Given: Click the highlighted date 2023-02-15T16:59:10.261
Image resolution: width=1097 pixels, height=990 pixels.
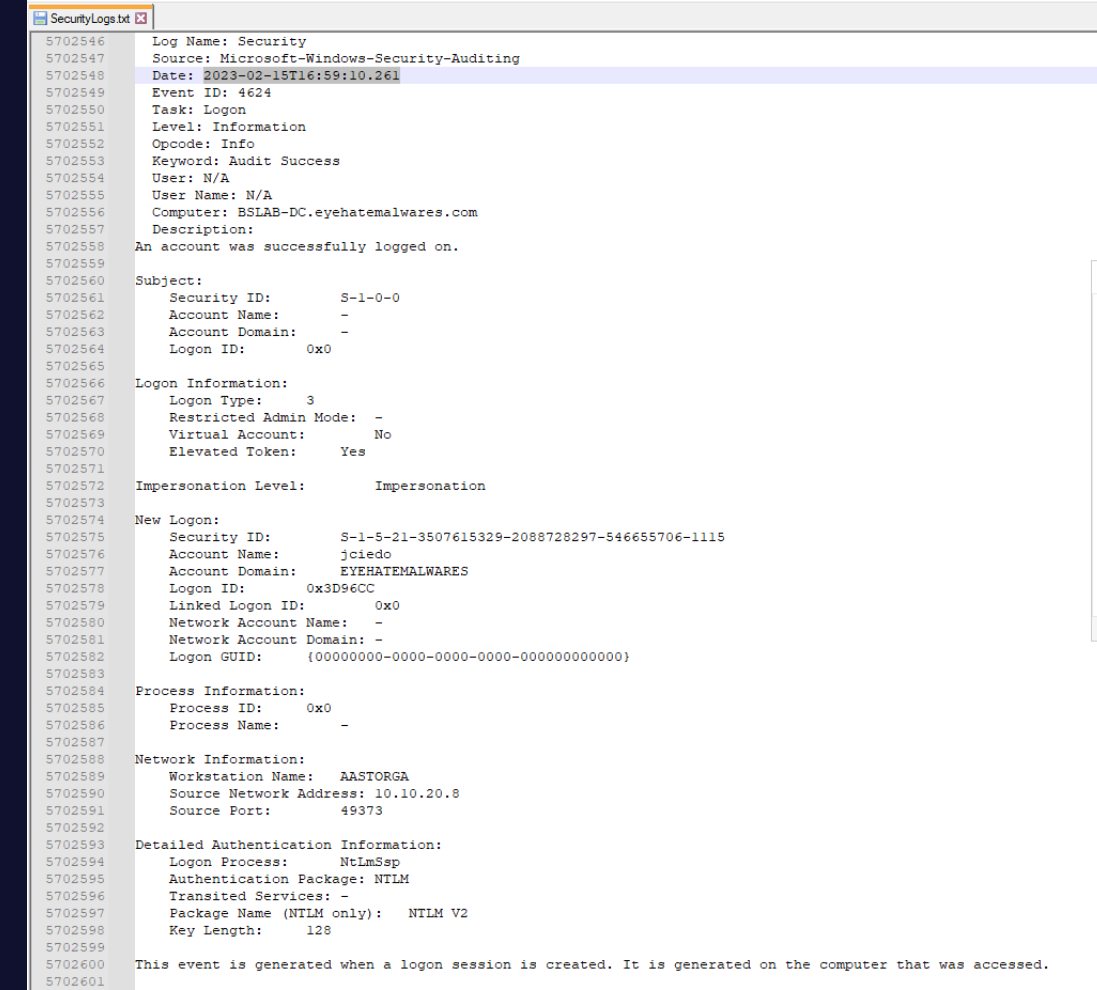Looking at the screenshot, I should (x=301, y=76).
